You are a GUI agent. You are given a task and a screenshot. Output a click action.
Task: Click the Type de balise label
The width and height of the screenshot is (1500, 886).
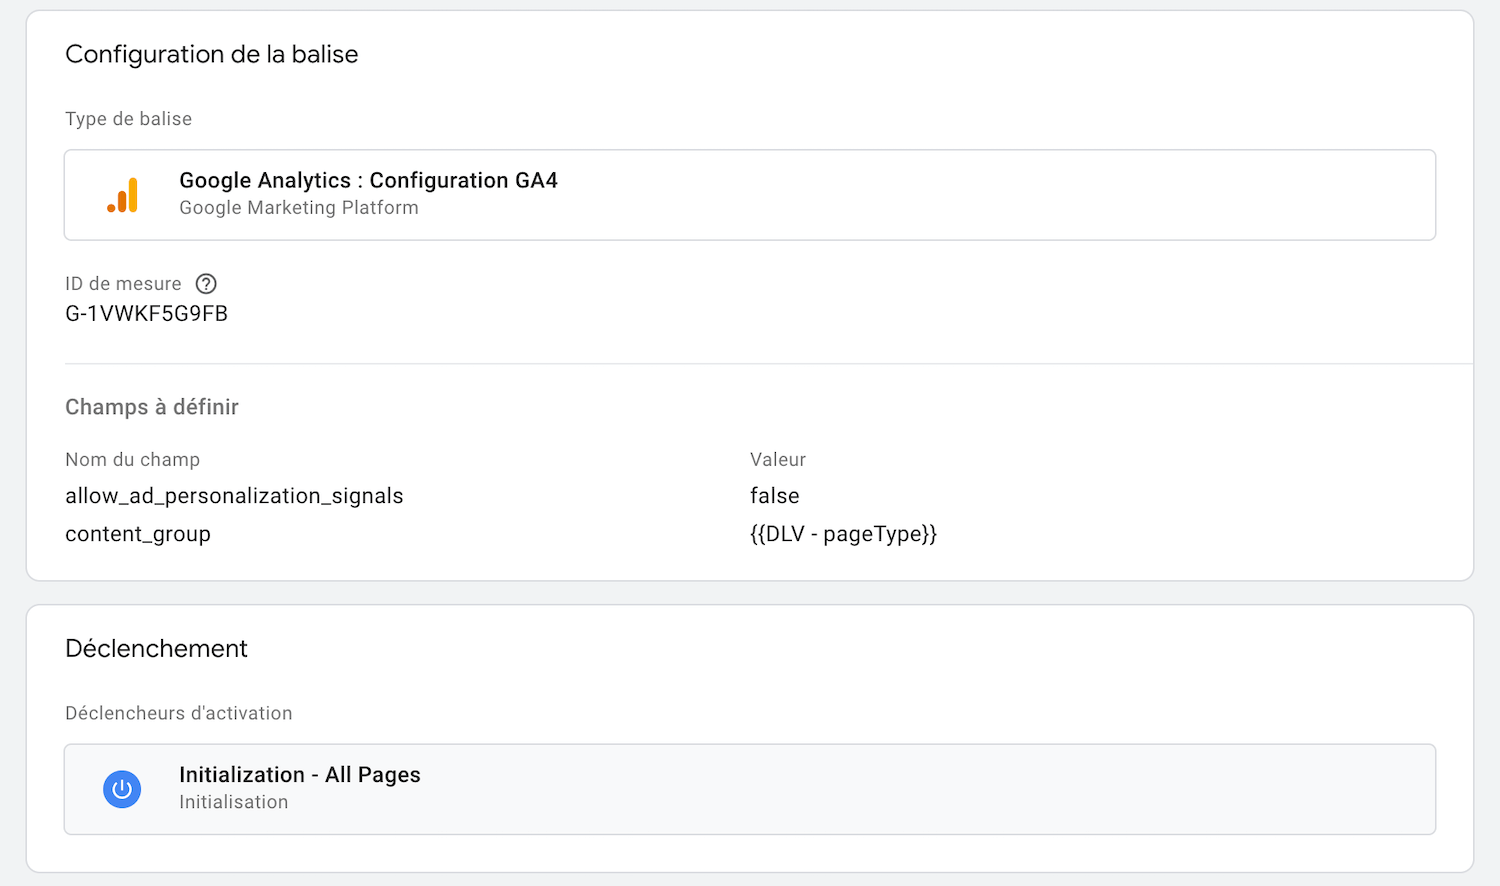coord(129,119)
